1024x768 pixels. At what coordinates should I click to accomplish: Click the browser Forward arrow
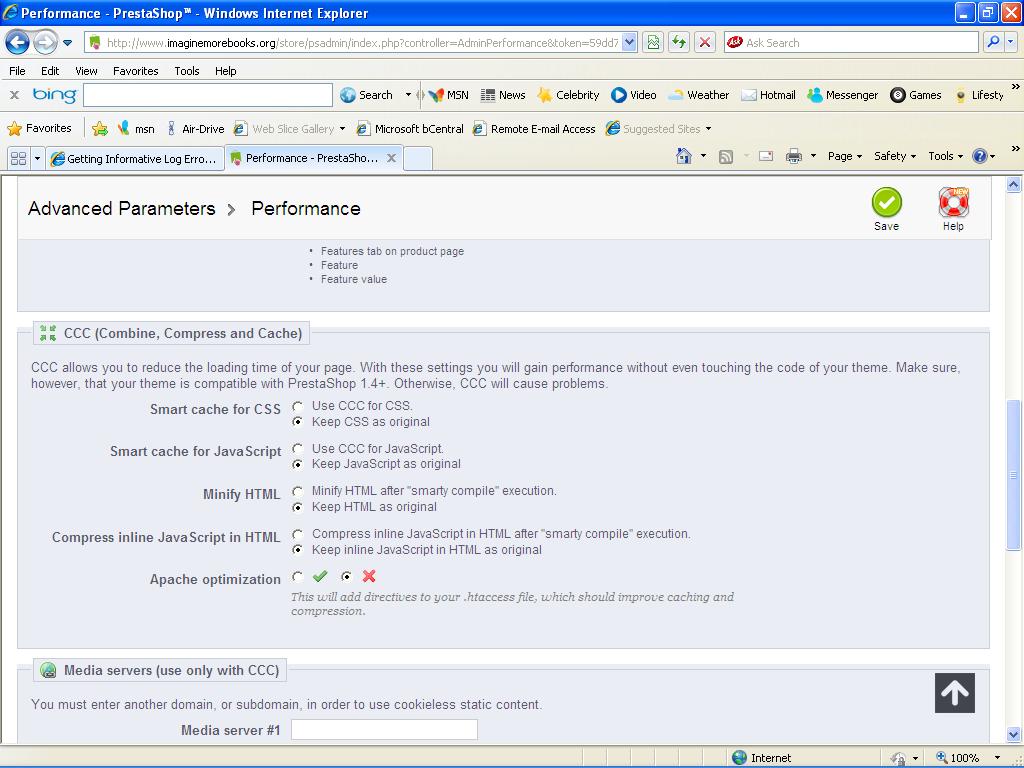click(x=44, y=43)
